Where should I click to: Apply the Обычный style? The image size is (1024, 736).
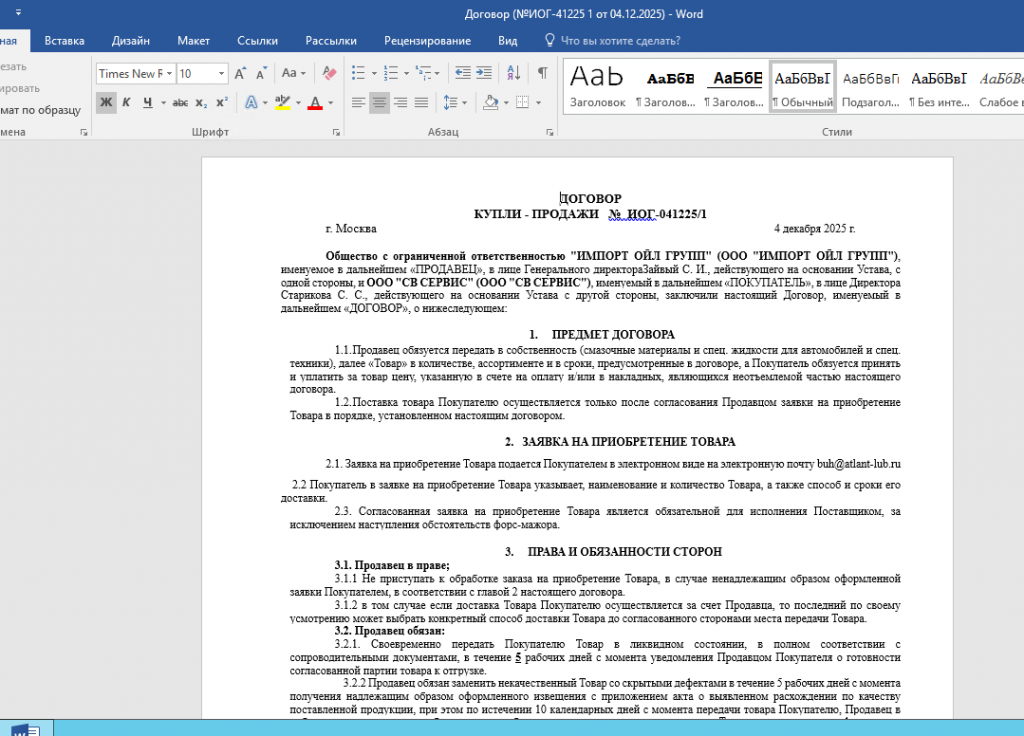pos(802,87)
